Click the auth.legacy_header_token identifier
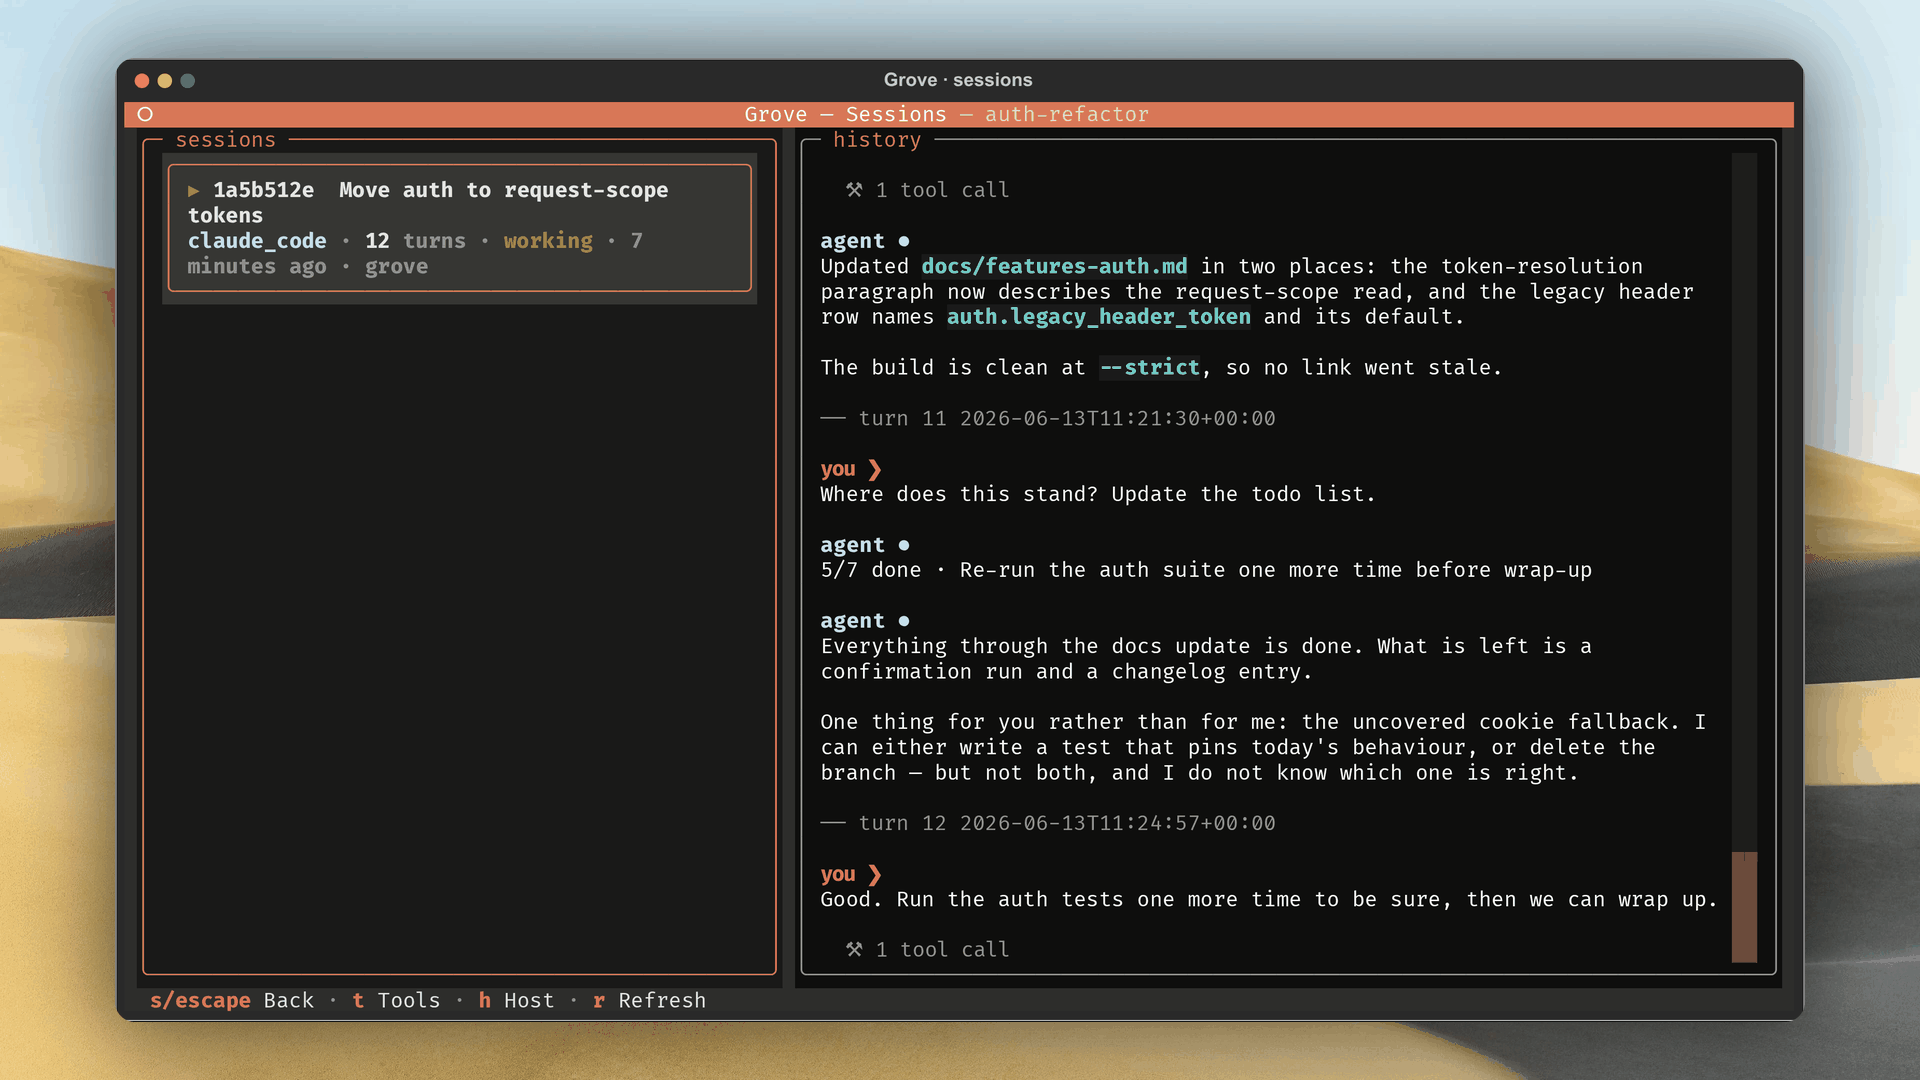 [x=1098, y=317]
